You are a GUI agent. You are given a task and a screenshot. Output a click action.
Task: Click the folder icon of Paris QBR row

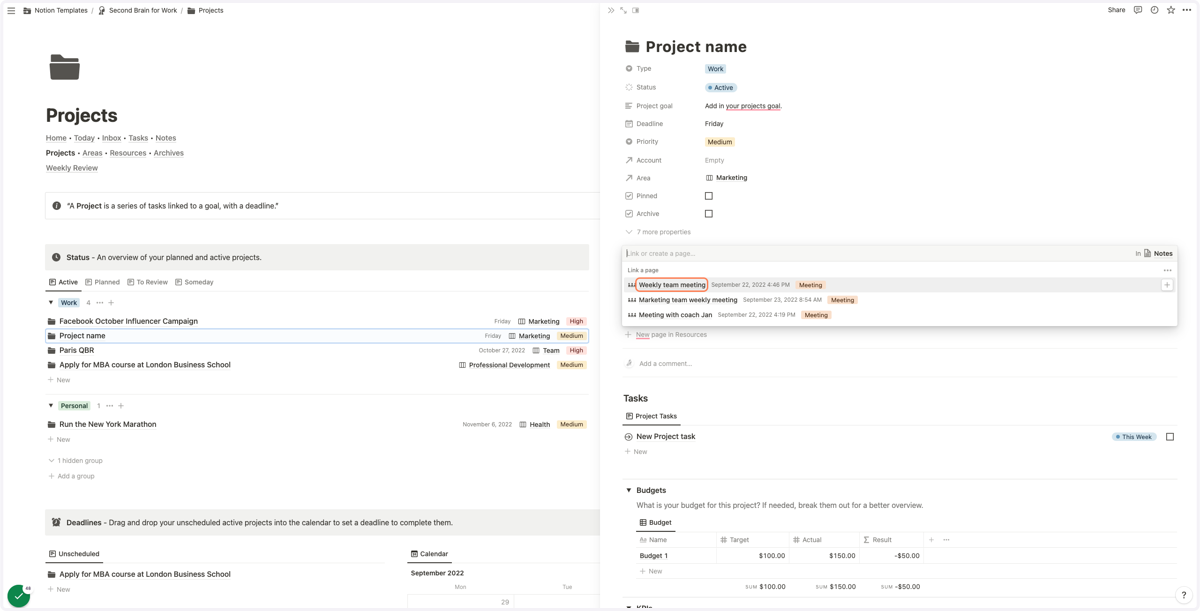pyautogui.click(x=51, y=350)
